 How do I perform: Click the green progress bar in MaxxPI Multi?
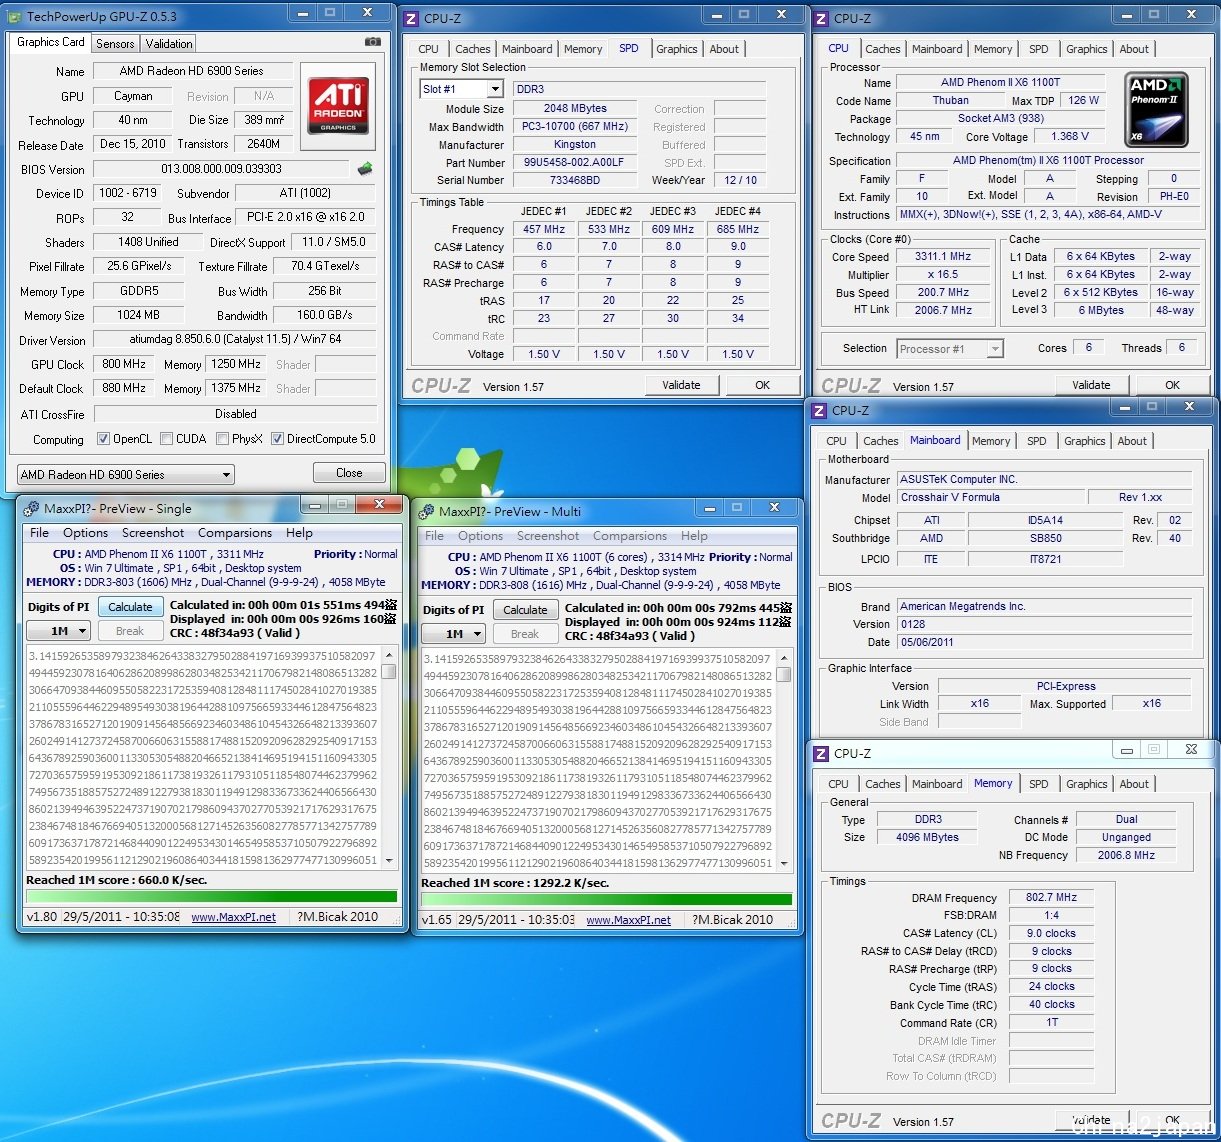pos(607,900)
